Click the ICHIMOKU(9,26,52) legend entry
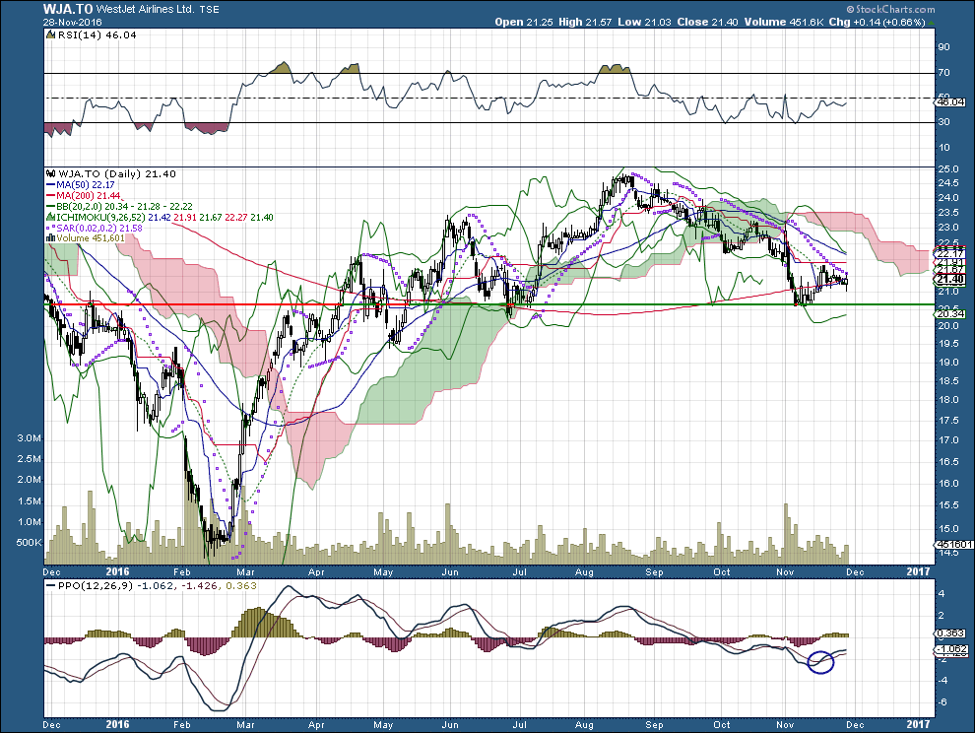Viewport: 975px width, 733px height. point(160,218)
